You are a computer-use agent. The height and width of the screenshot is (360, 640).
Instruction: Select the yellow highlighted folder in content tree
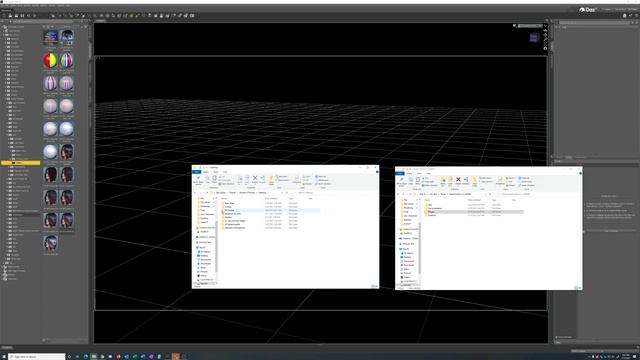(20, 163)
